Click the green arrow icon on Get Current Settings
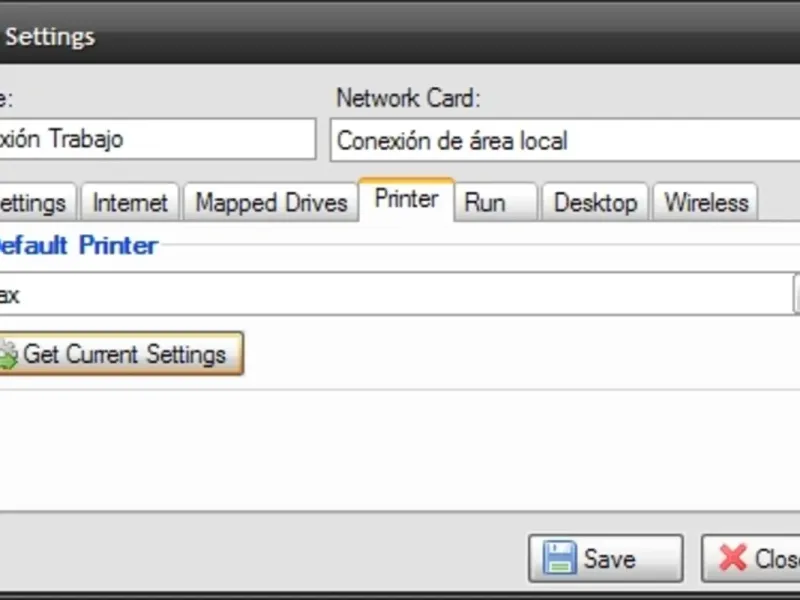This screenshot has height=600, width=800. click(x=8, y=355)
